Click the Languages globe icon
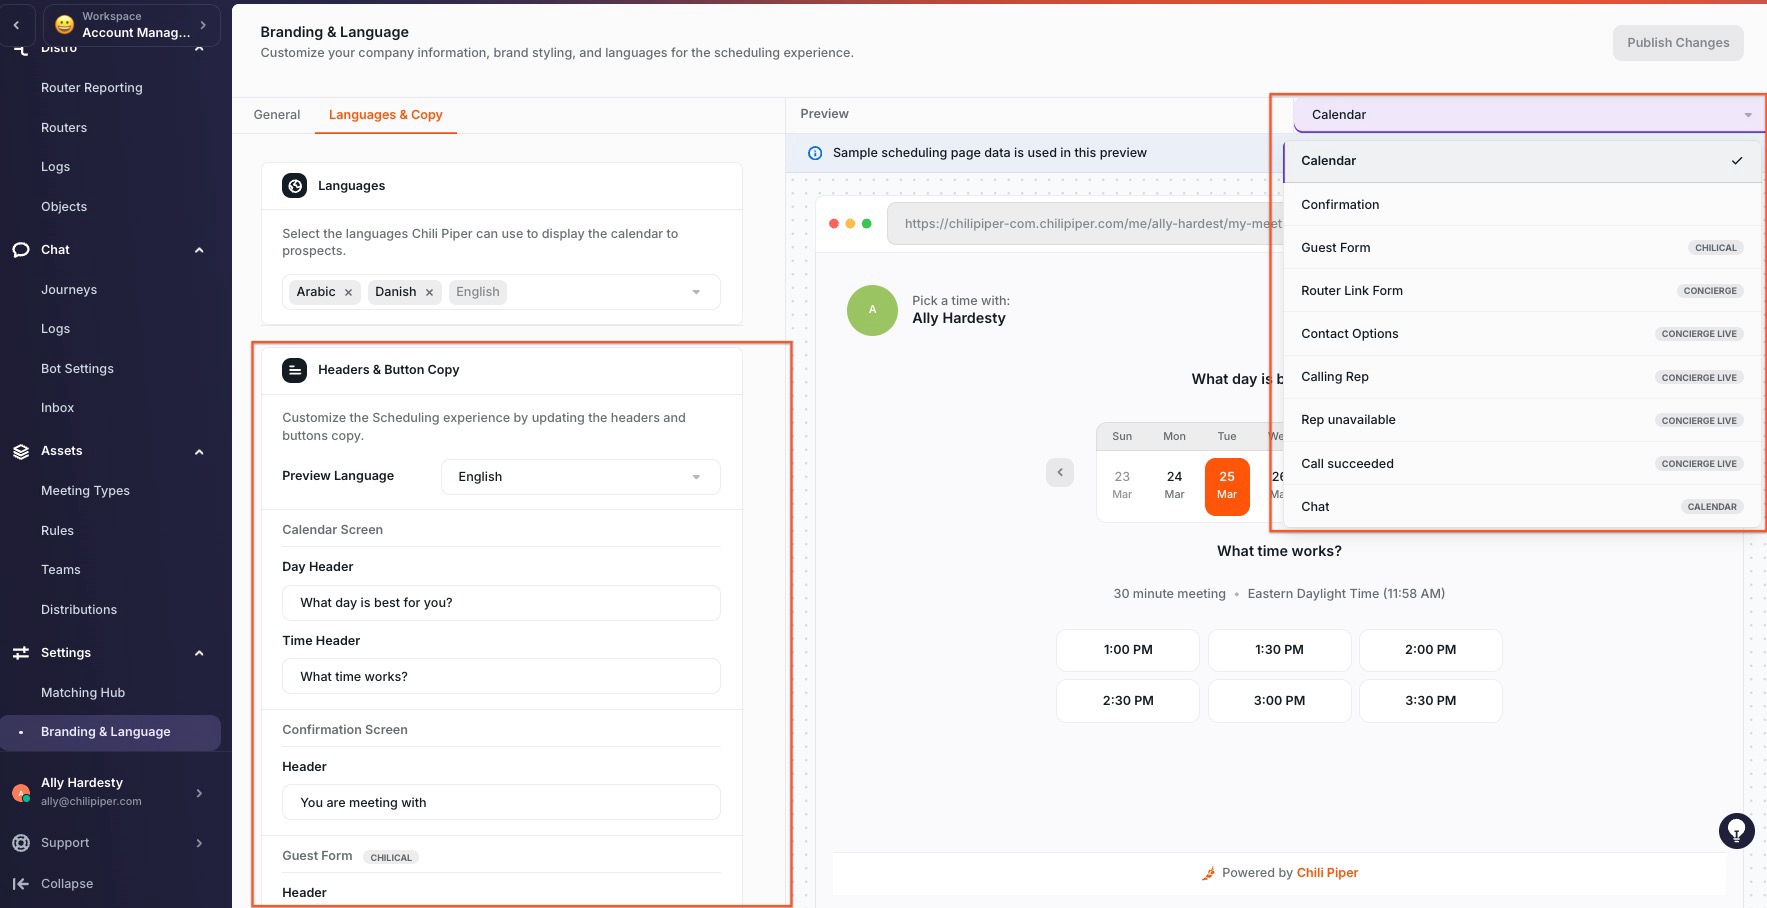 294,186
